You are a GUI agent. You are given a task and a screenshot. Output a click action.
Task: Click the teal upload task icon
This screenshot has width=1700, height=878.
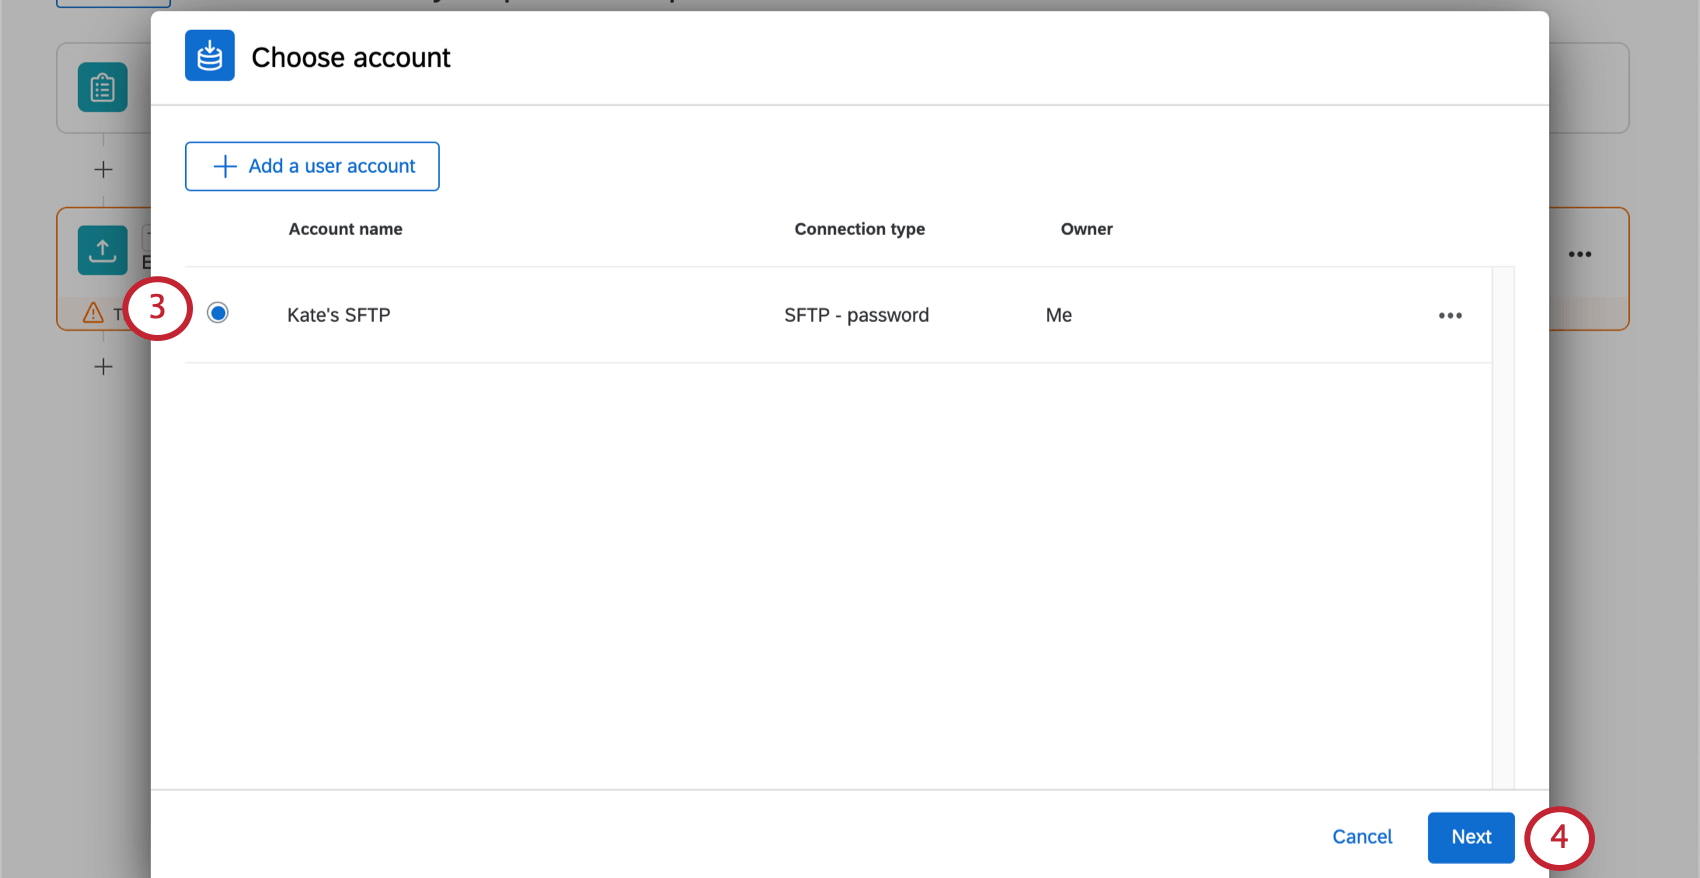pos(103,250)
